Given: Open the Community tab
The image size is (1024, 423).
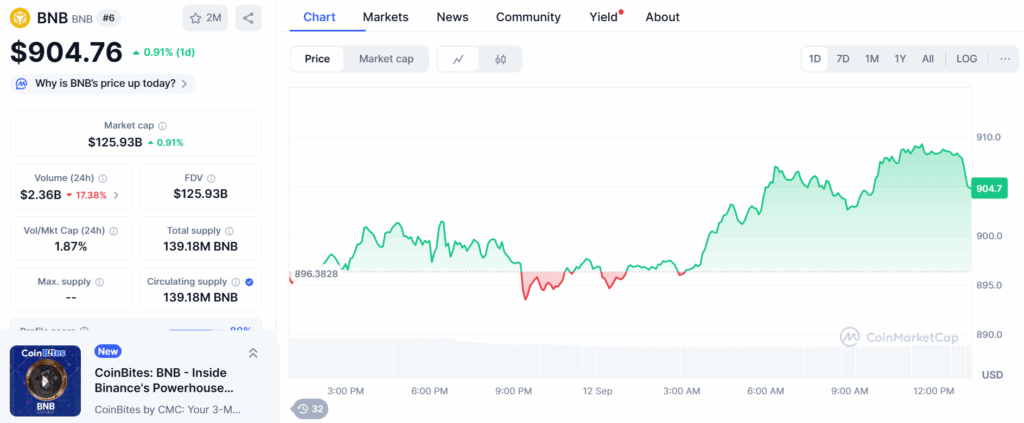Looking at the screenshot, I should (528, 17).
